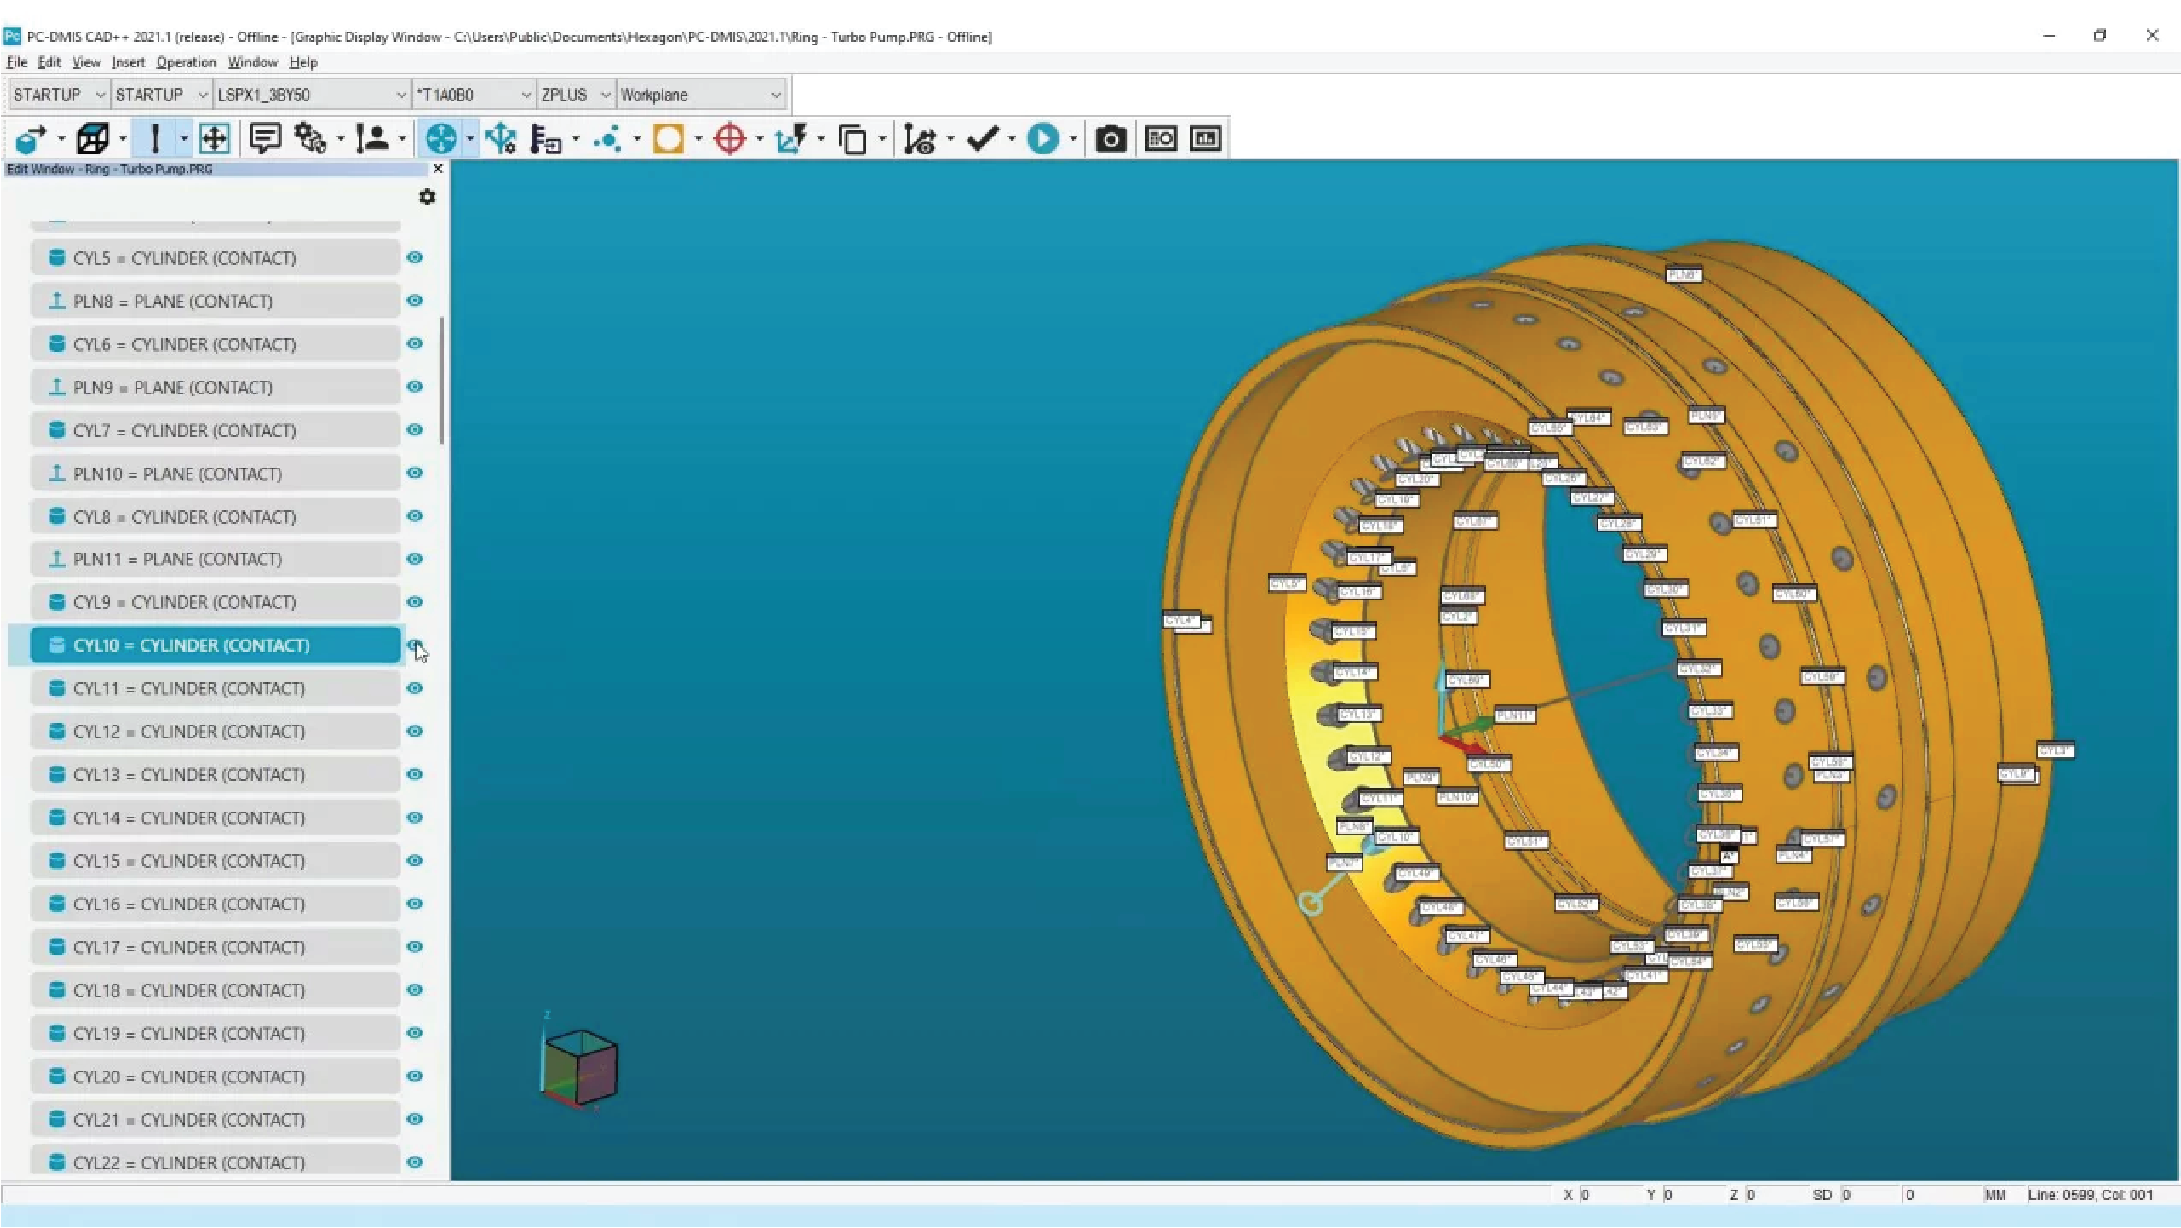Click the camera snapshot icon
Image resolution: width=2181 pixels, height=1228 pixels.
click(1110, 139)
